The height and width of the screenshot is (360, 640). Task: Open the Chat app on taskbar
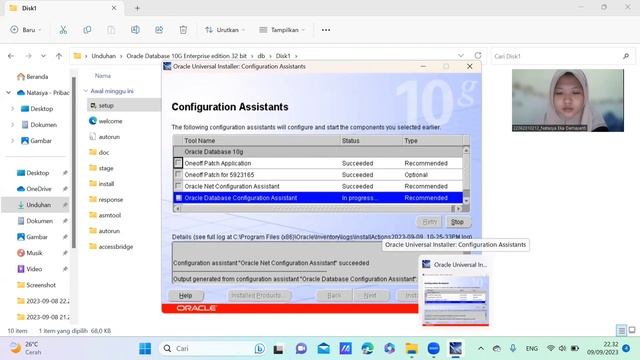pyautogui.click(x=301, y=348)
